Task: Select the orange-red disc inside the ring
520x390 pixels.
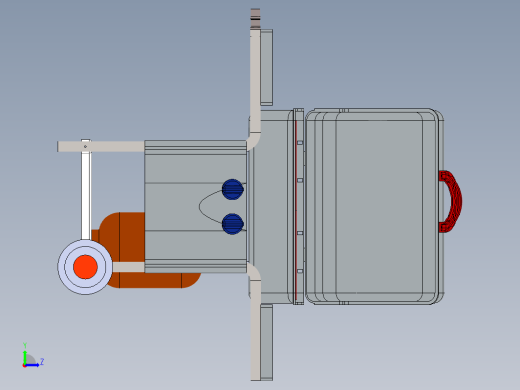Action: (85, 267)
